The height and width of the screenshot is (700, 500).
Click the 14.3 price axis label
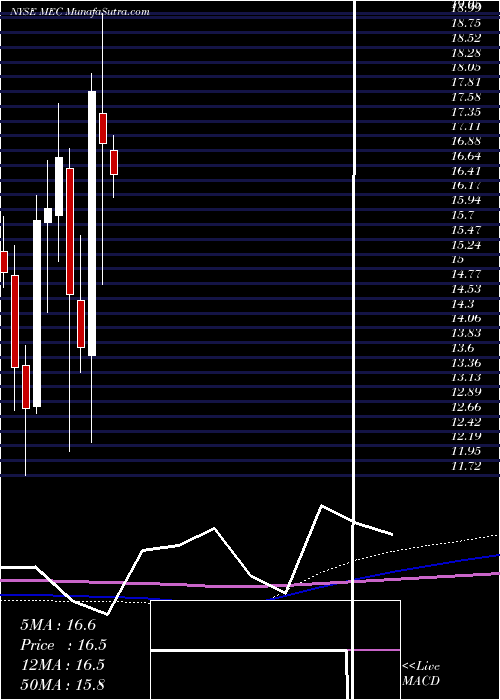point(462,304)
